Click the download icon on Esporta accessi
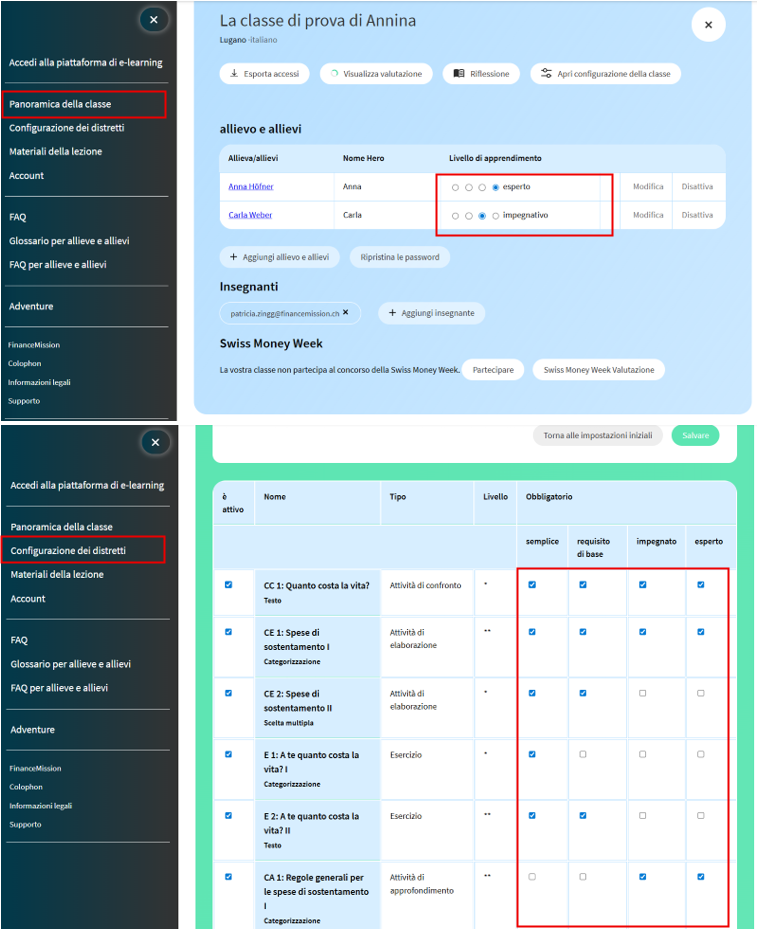Viewport: 767px width, 947px height. pos(234,74)
